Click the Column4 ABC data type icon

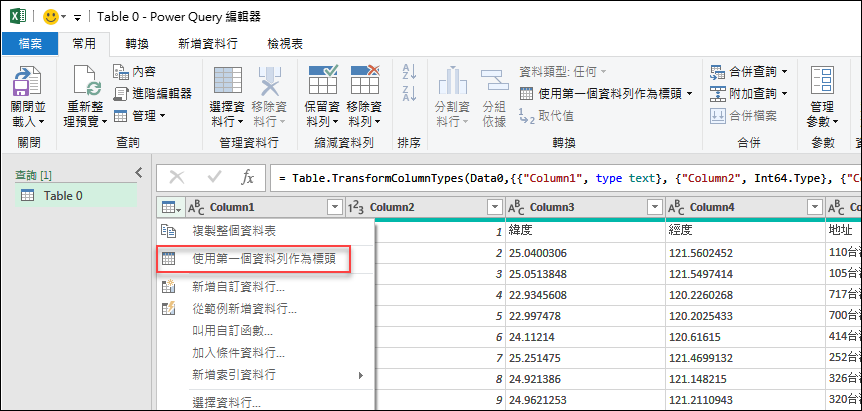pyautogui.click(x=677, y=207)
